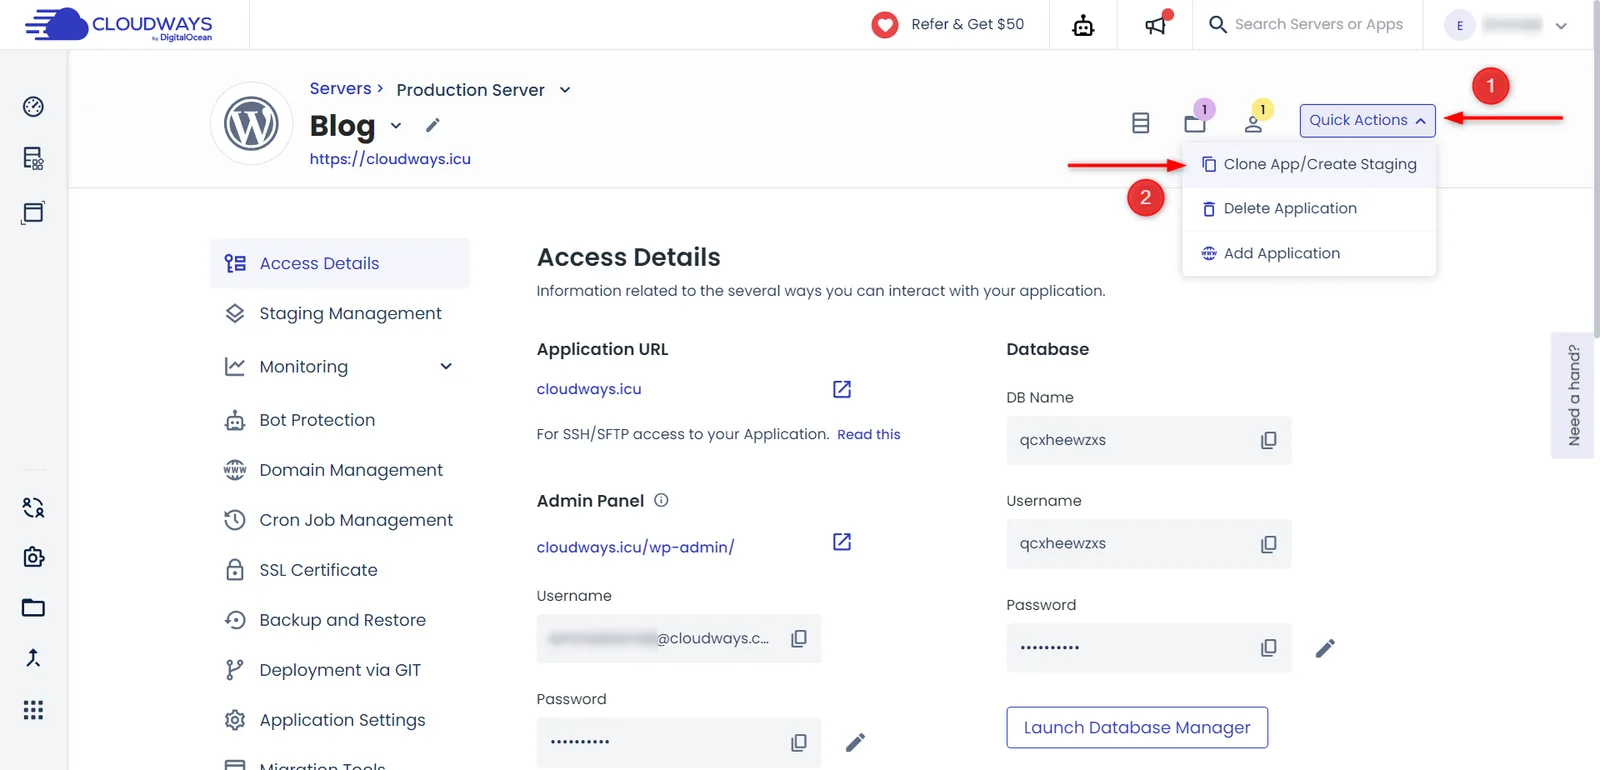Copy the Admin Panel username
Screen dimensions: 1600x770
click(x=799, y=639)
